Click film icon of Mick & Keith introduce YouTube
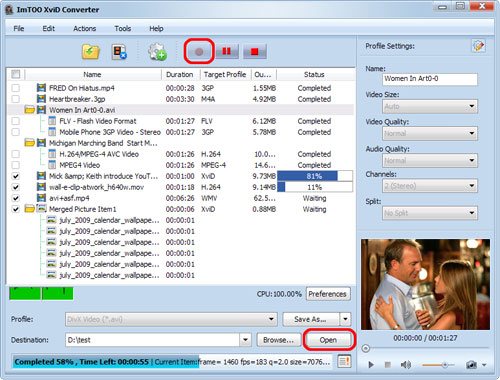 41,176
